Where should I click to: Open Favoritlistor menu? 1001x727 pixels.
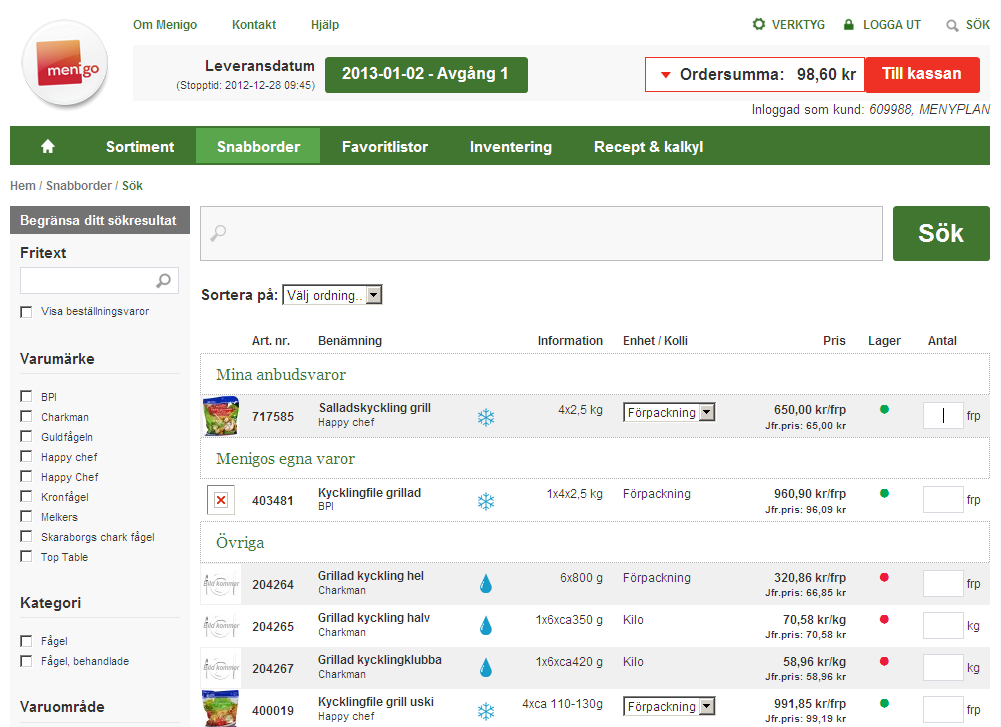point(385,147)
